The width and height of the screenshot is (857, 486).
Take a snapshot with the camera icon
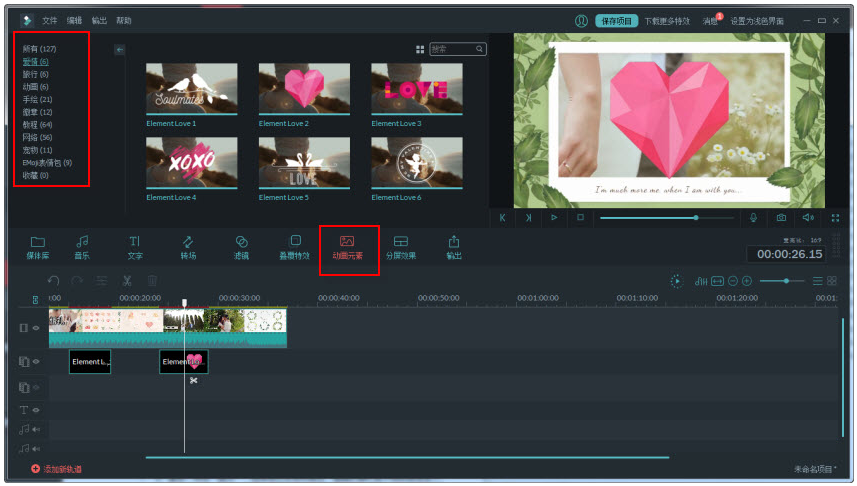coord(781,217)
